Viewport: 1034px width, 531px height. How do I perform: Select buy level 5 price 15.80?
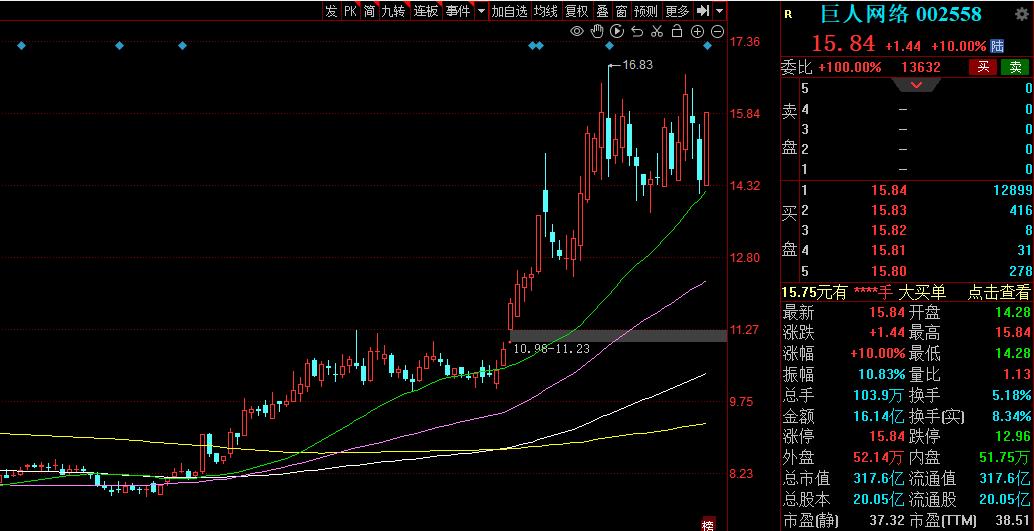(889, 271)
